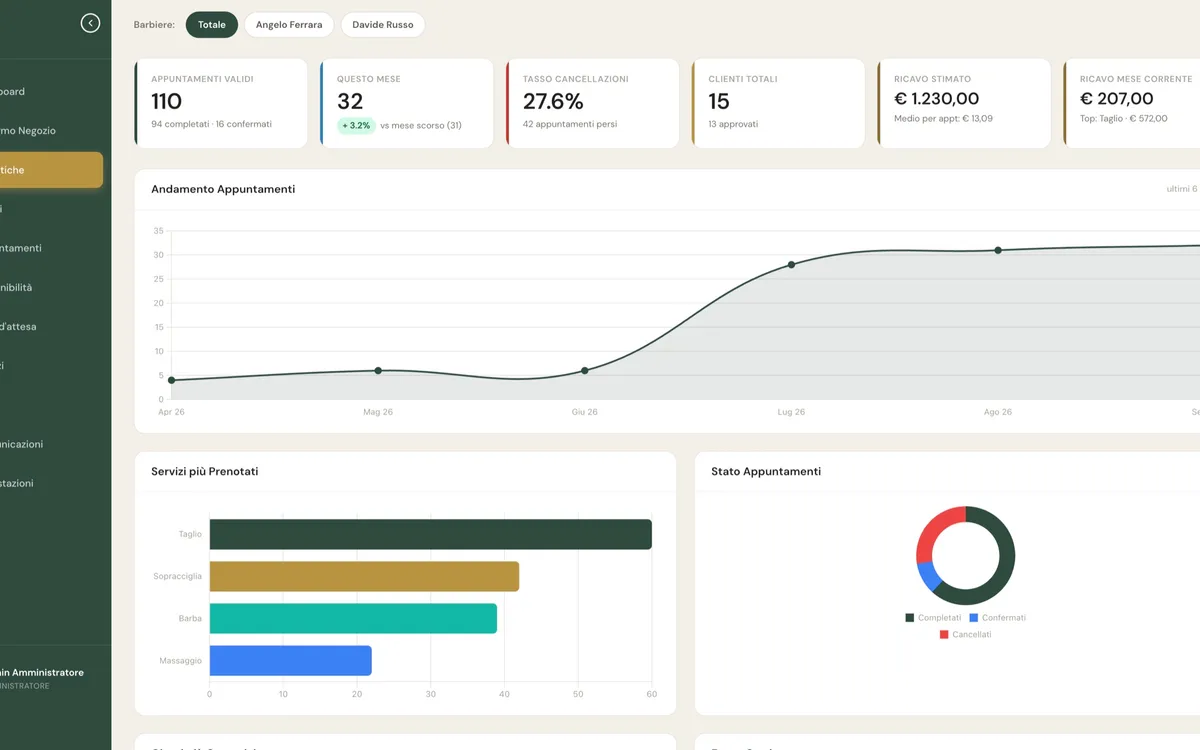The image size is (1200, 750).
Task: Click the gold Sopracciglia bar
Action: pos(364,576)
